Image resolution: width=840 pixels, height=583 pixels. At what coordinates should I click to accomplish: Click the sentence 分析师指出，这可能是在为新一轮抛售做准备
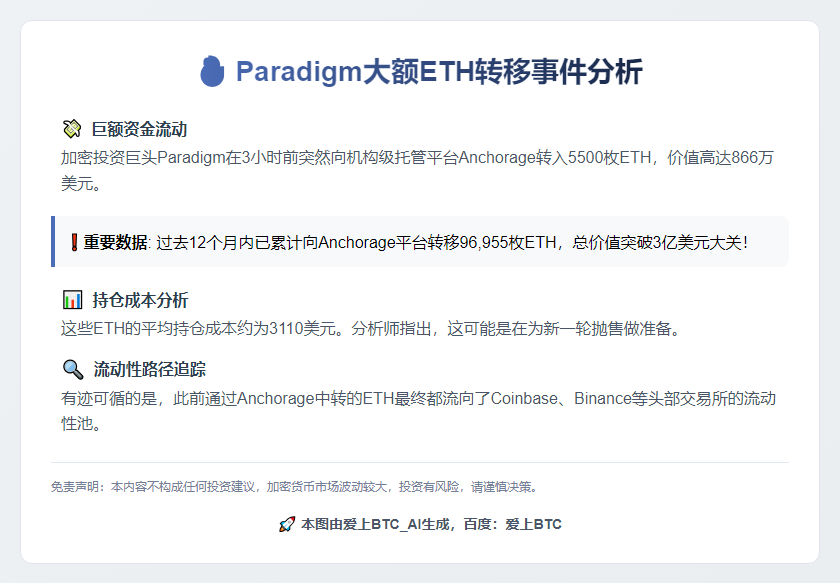(x=516, y=328)
